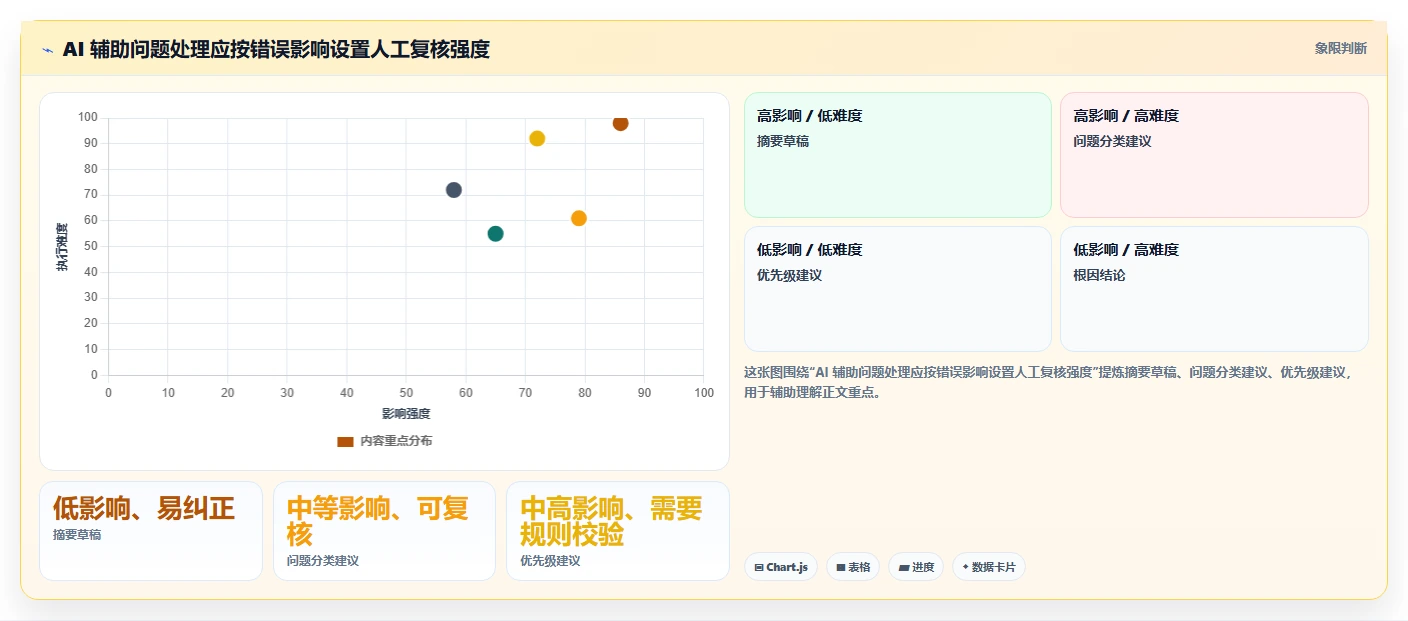Open the 低影响 / 高难度 quadrant card

[1214, 289]
